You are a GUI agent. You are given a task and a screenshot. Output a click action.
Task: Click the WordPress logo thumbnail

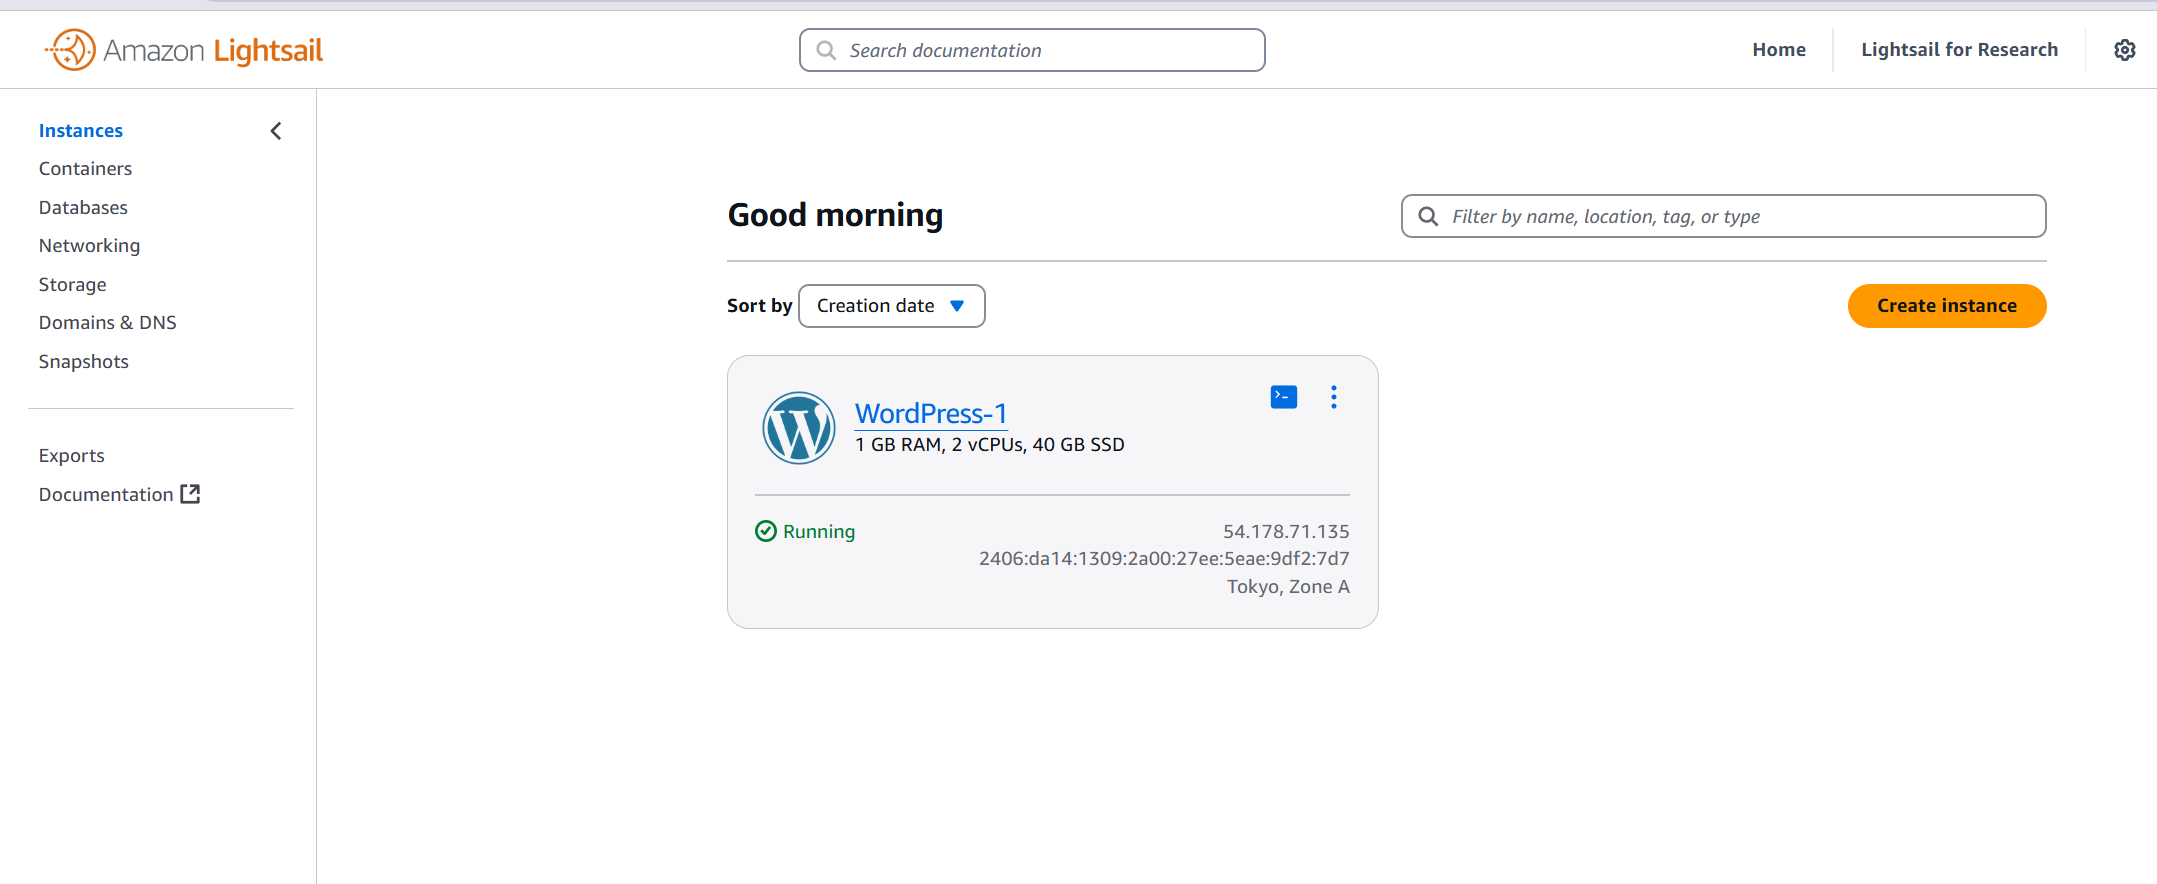click(799, 428)
